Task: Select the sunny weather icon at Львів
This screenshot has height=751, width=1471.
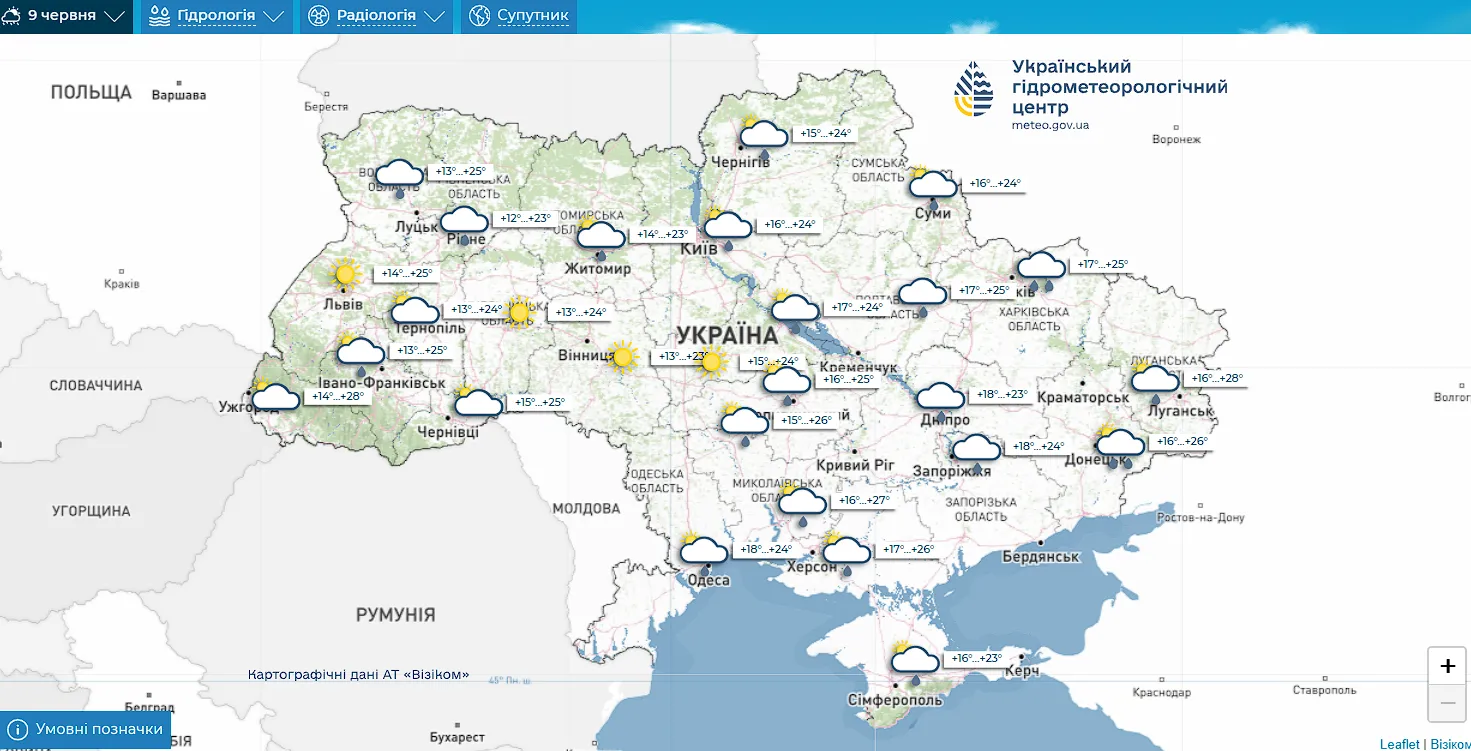Action: (x=345, y=273)
